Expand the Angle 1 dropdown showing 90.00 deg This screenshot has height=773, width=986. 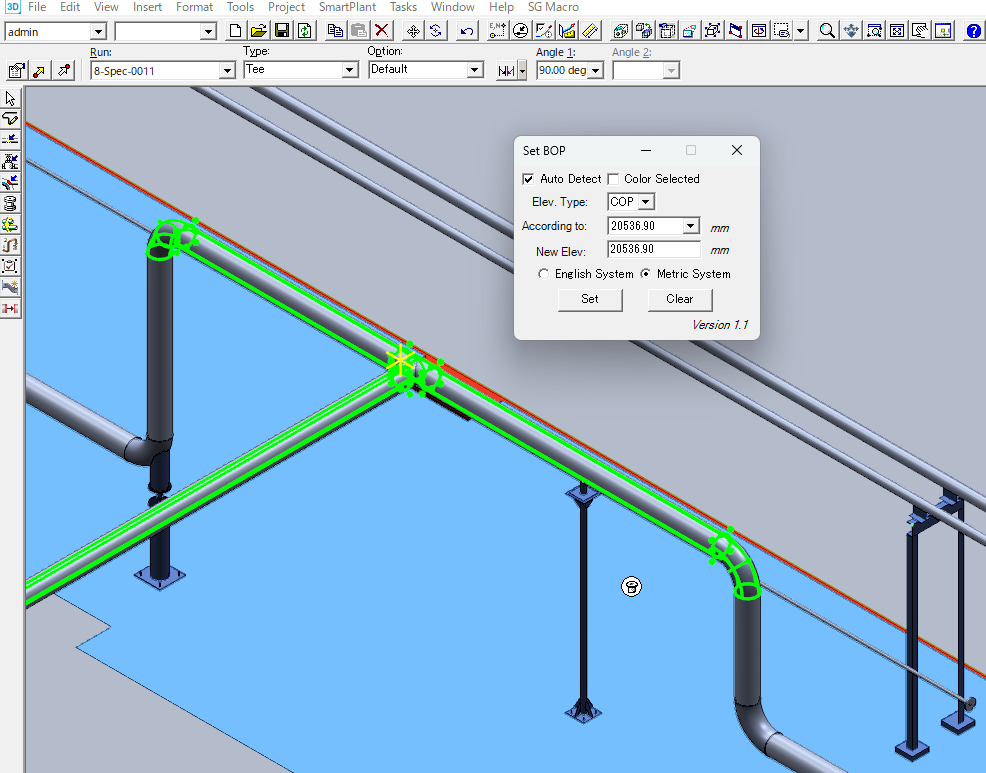596,70
